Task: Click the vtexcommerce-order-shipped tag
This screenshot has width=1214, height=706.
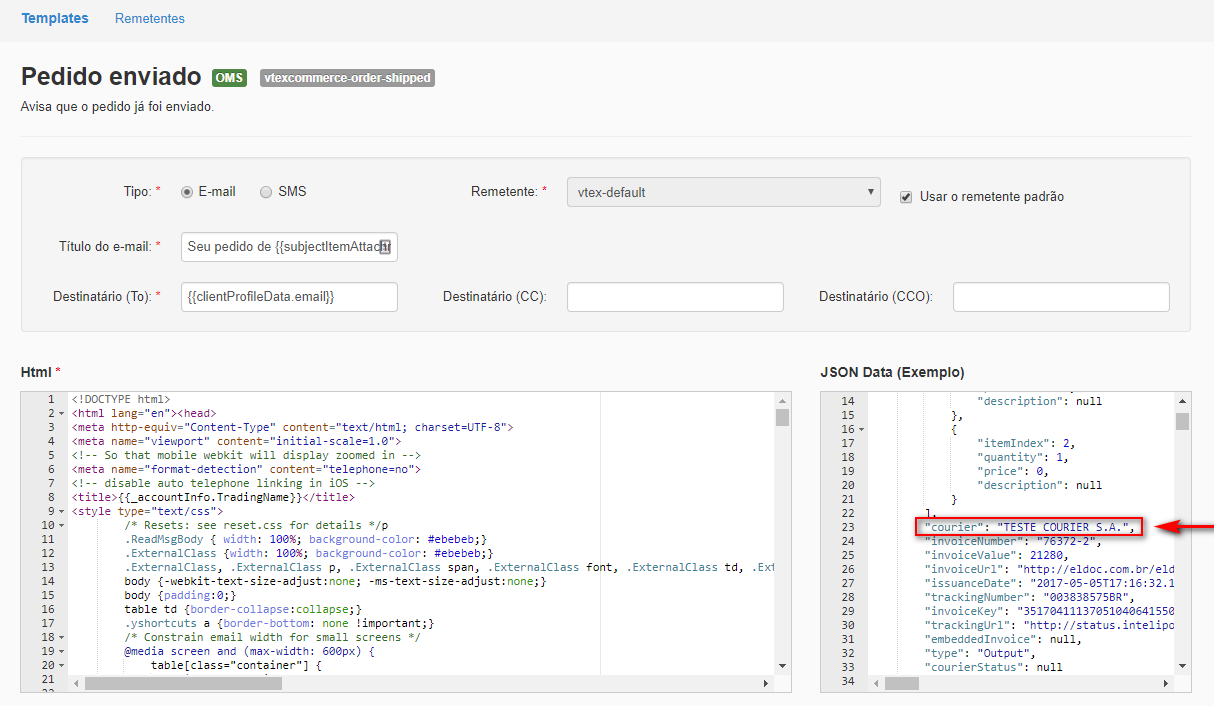Action: [x=347, y=77]
